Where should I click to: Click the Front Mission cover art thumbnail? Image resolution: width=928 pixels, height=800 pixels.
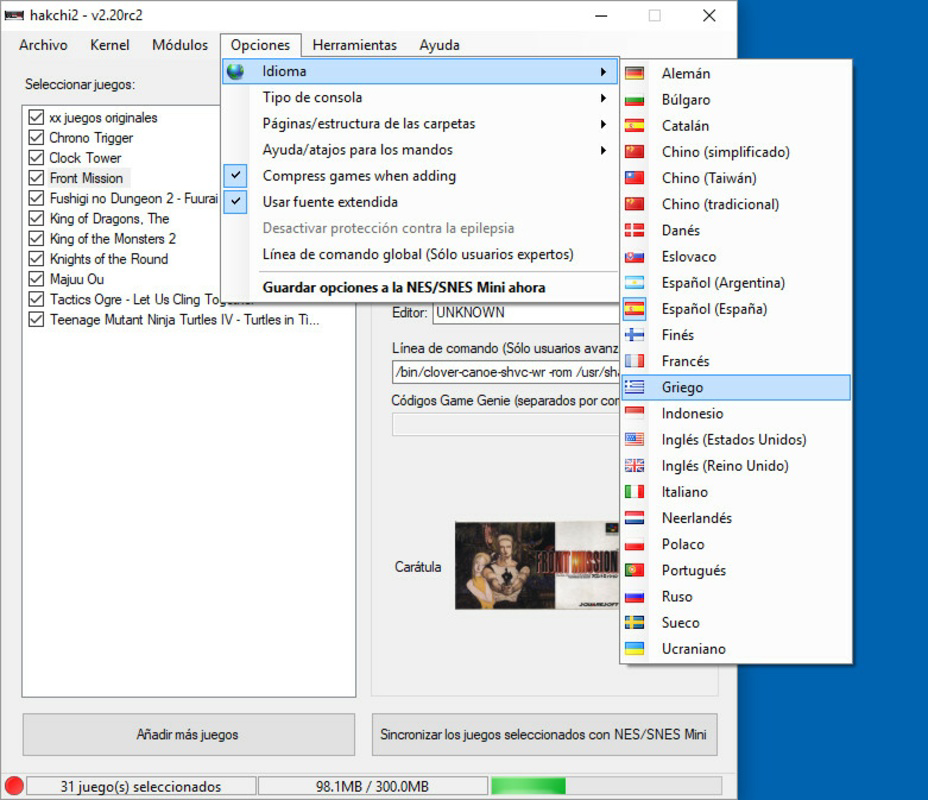[x=537, y=565]
